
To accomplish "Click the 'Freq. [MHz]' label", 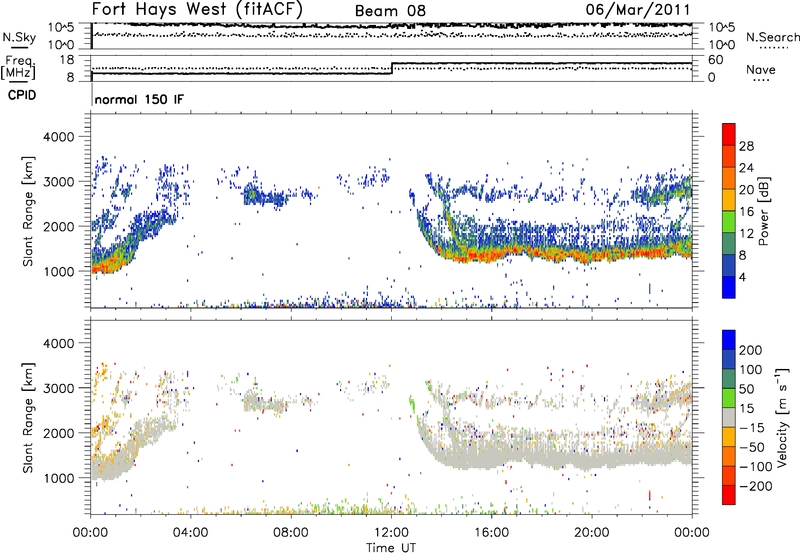I will [x=20, y=67].
